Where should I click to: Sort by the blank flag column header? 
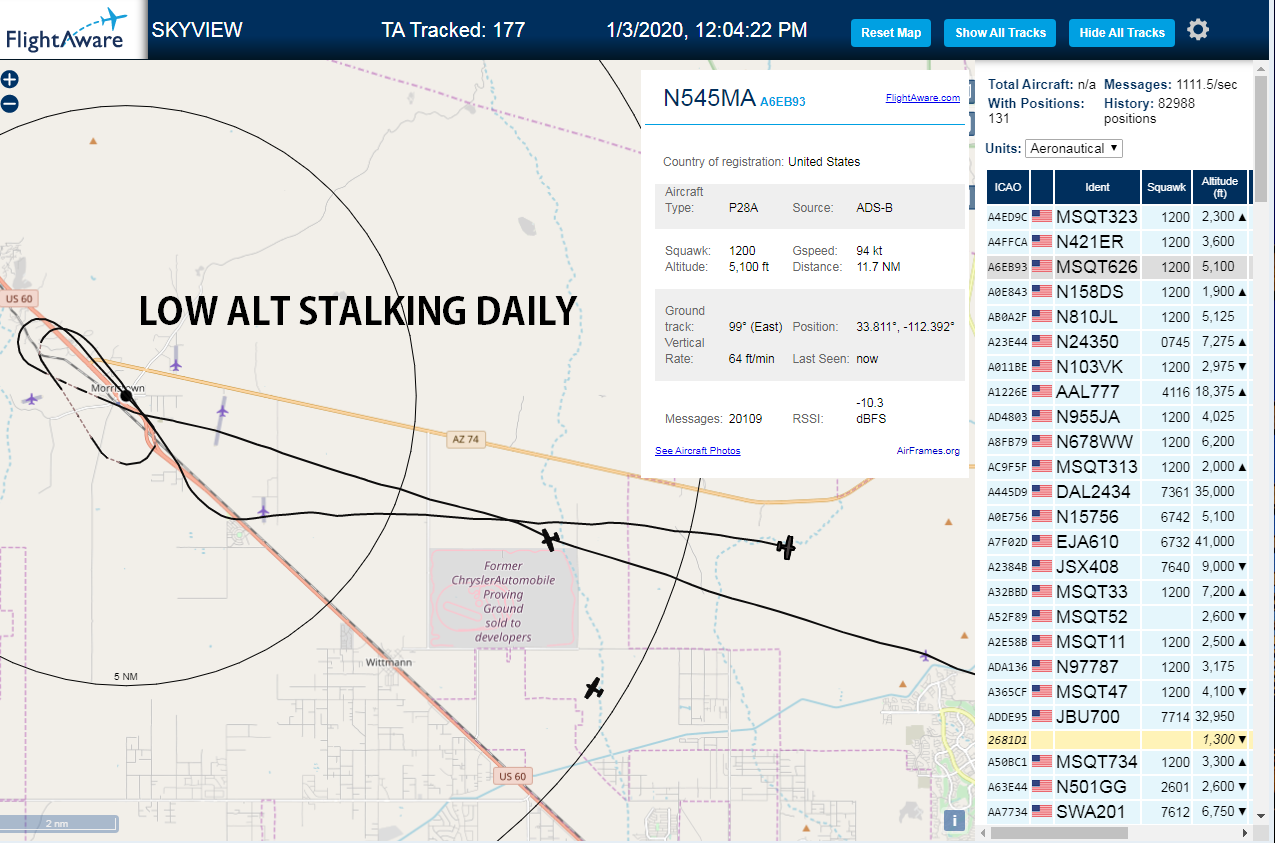[1042, 187]
